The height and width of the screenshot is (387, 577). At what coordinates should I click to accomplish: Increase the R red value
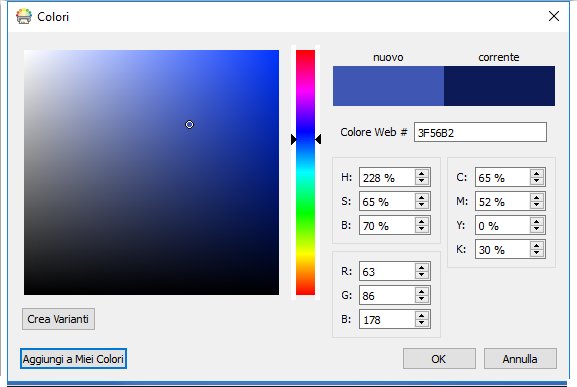point(422,267)
